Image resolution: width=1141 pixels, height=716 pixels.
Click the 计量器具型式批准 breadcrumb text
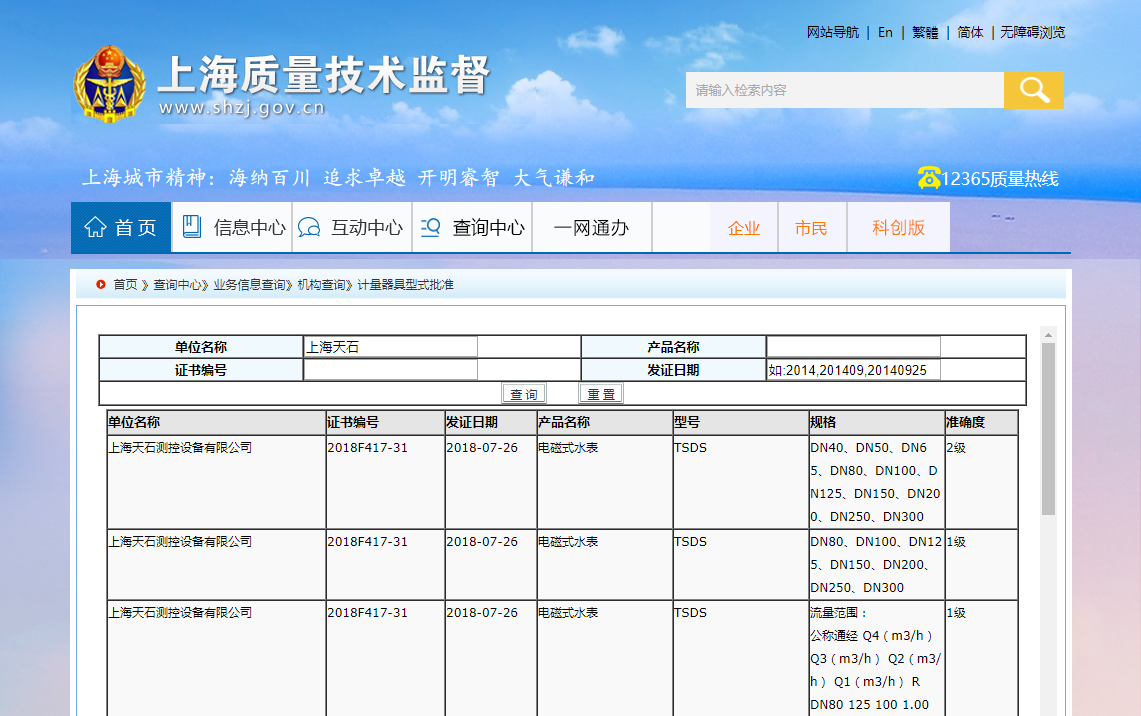(405, 285)
